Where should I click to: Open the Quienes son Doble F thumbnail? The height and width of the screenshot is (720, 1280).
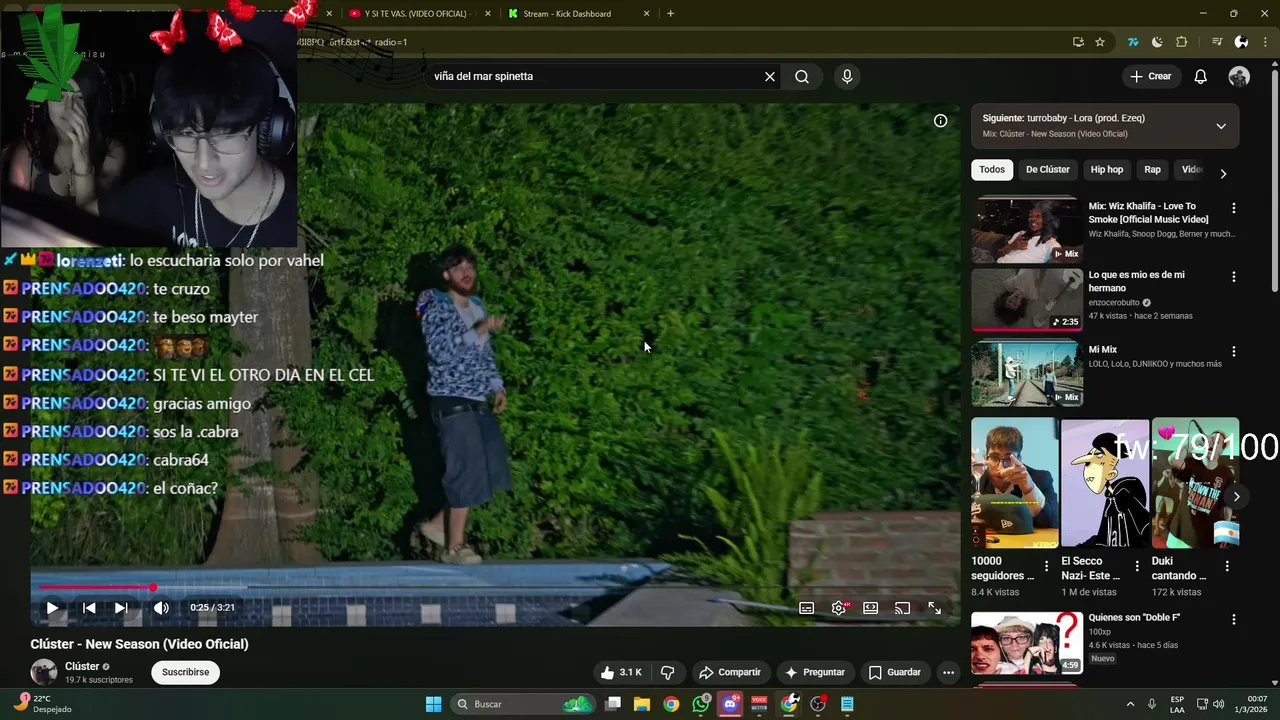click(x=1027, y=643)
